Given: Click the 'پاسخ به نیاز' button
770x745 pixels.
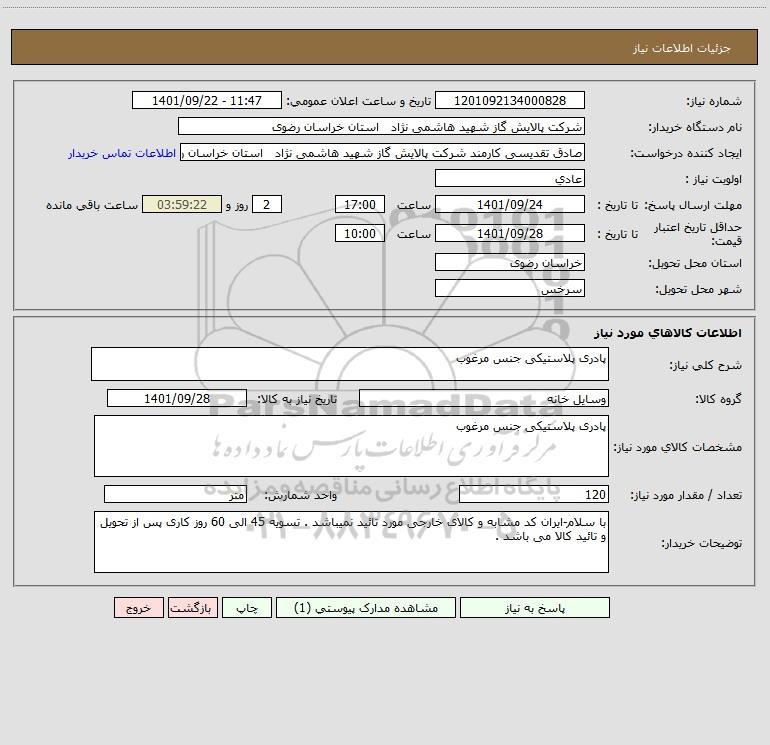Looking at the screenshot, I should [x=535, y=607].
